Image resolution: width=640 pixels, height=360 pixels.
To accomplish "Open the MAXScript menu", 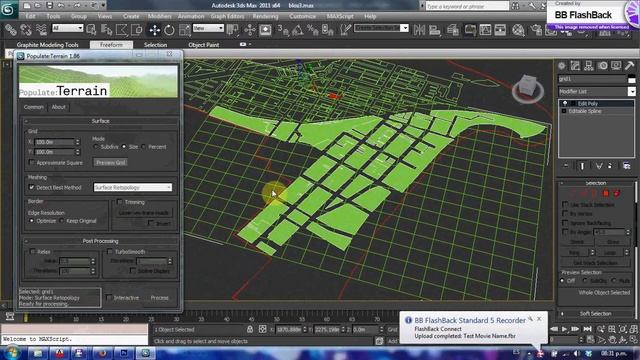I will pyautogui.click(x=340, y=16).
